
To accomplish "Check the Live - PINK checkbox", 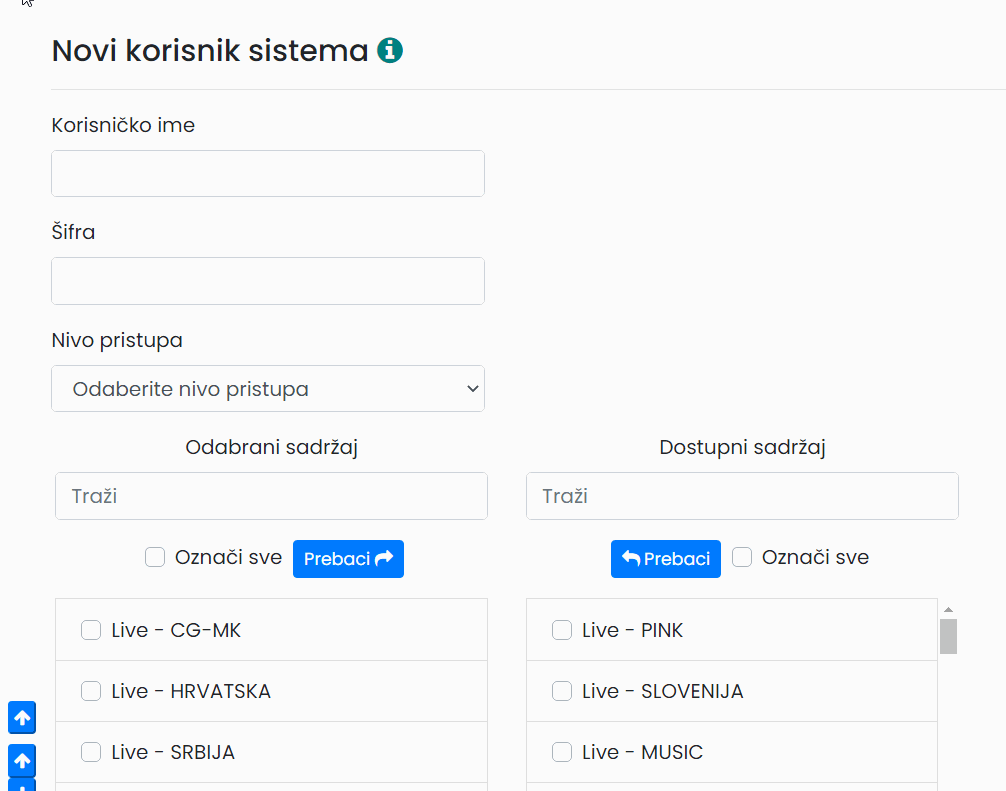I will 562,630.
